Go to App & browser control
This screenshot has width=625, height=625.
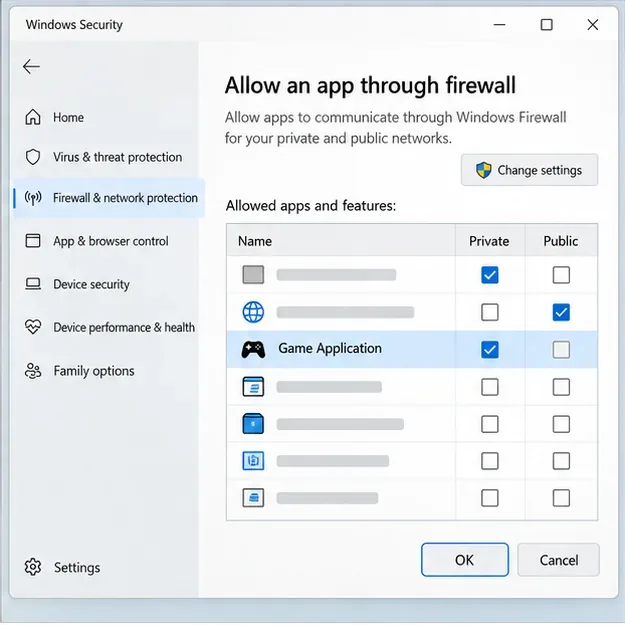(x=111, y=241)
